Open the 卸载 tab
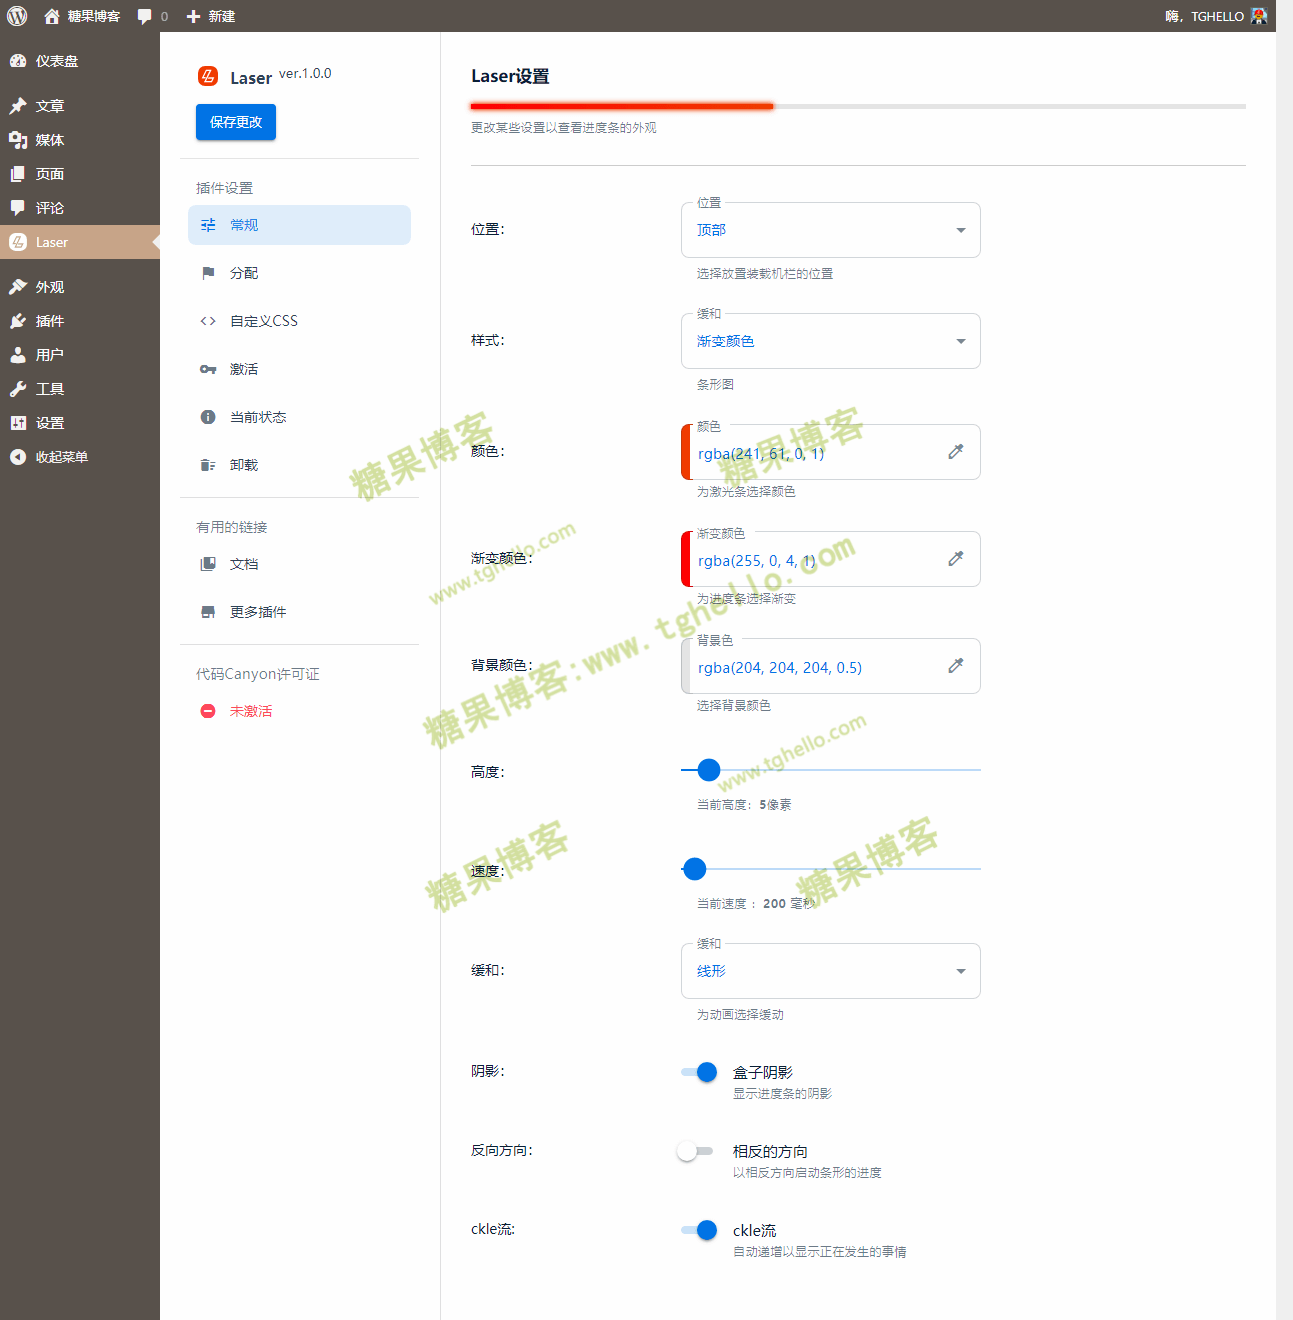Viewport: 1293px width, 1320px height. (x=299, y=465)
